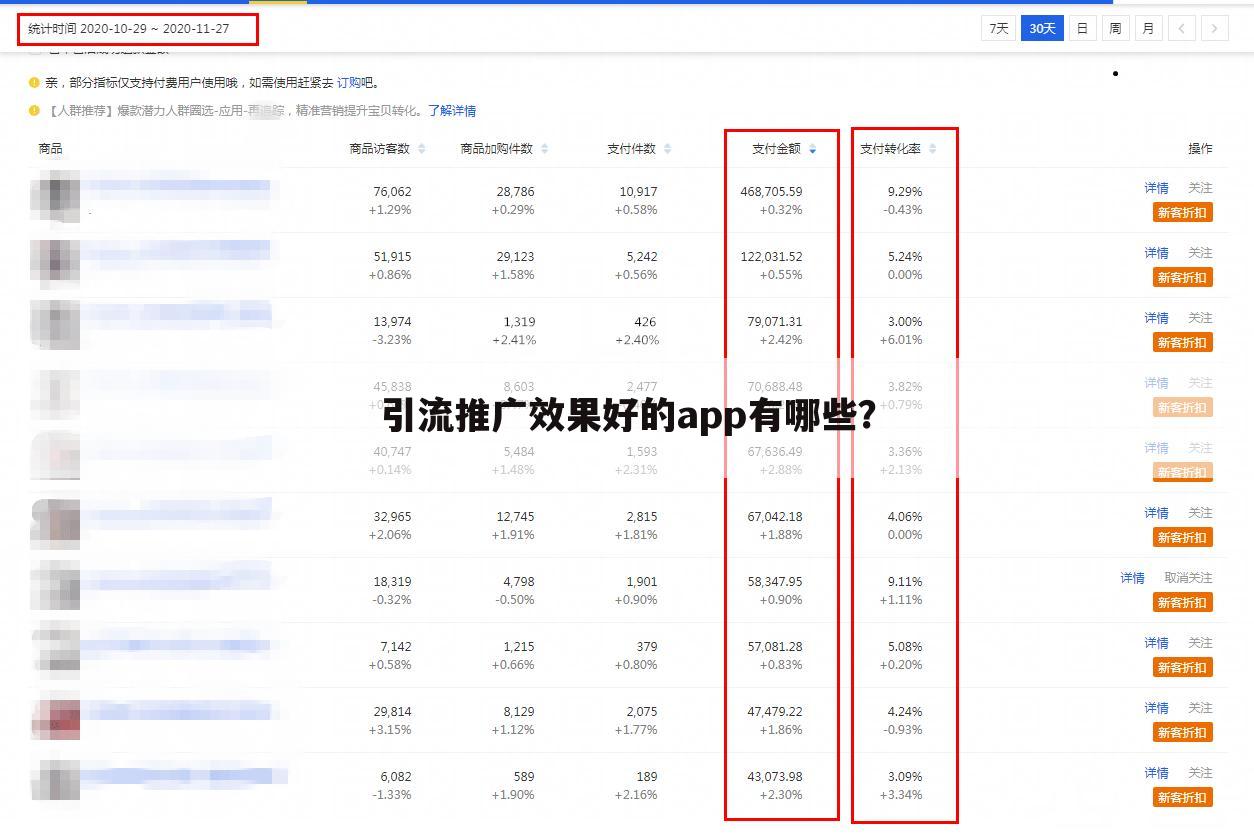Sort by 支付件数 column
This screenshot has width=1254, height=837.
(639, 149)
